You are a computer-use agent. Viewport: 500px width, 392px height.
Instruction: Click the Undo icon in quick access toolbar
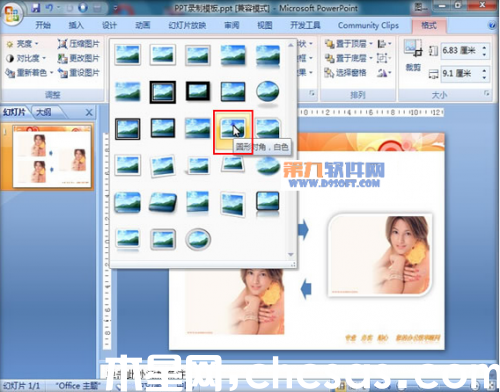(49, 8)
